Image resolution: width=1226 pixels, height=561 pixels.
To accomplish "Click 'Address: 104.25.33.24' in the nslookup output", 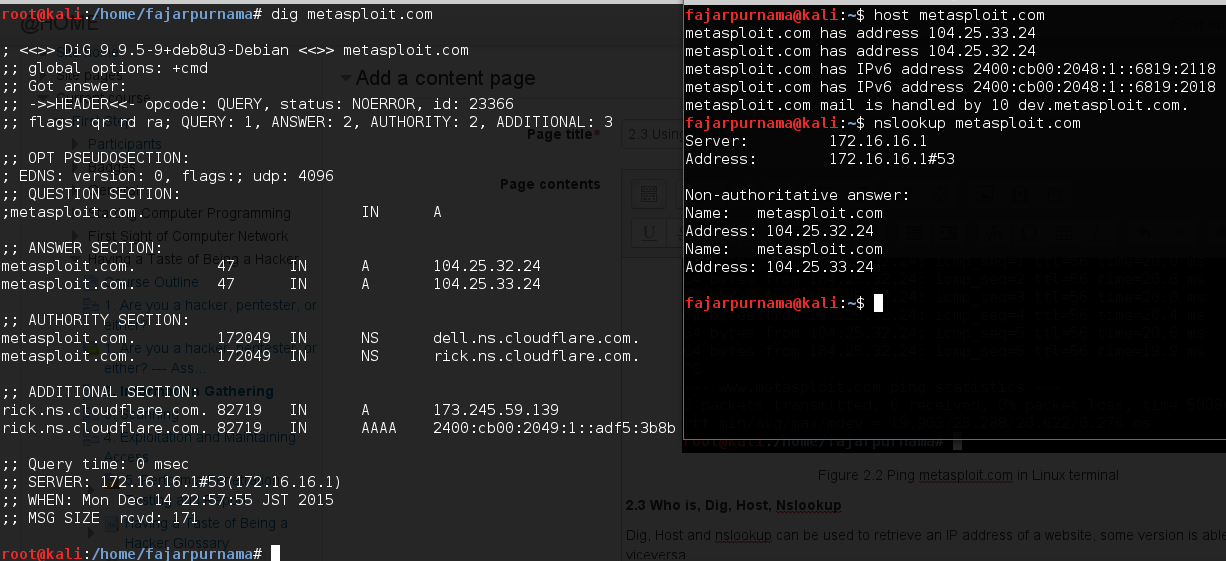I will click(779, 267).
